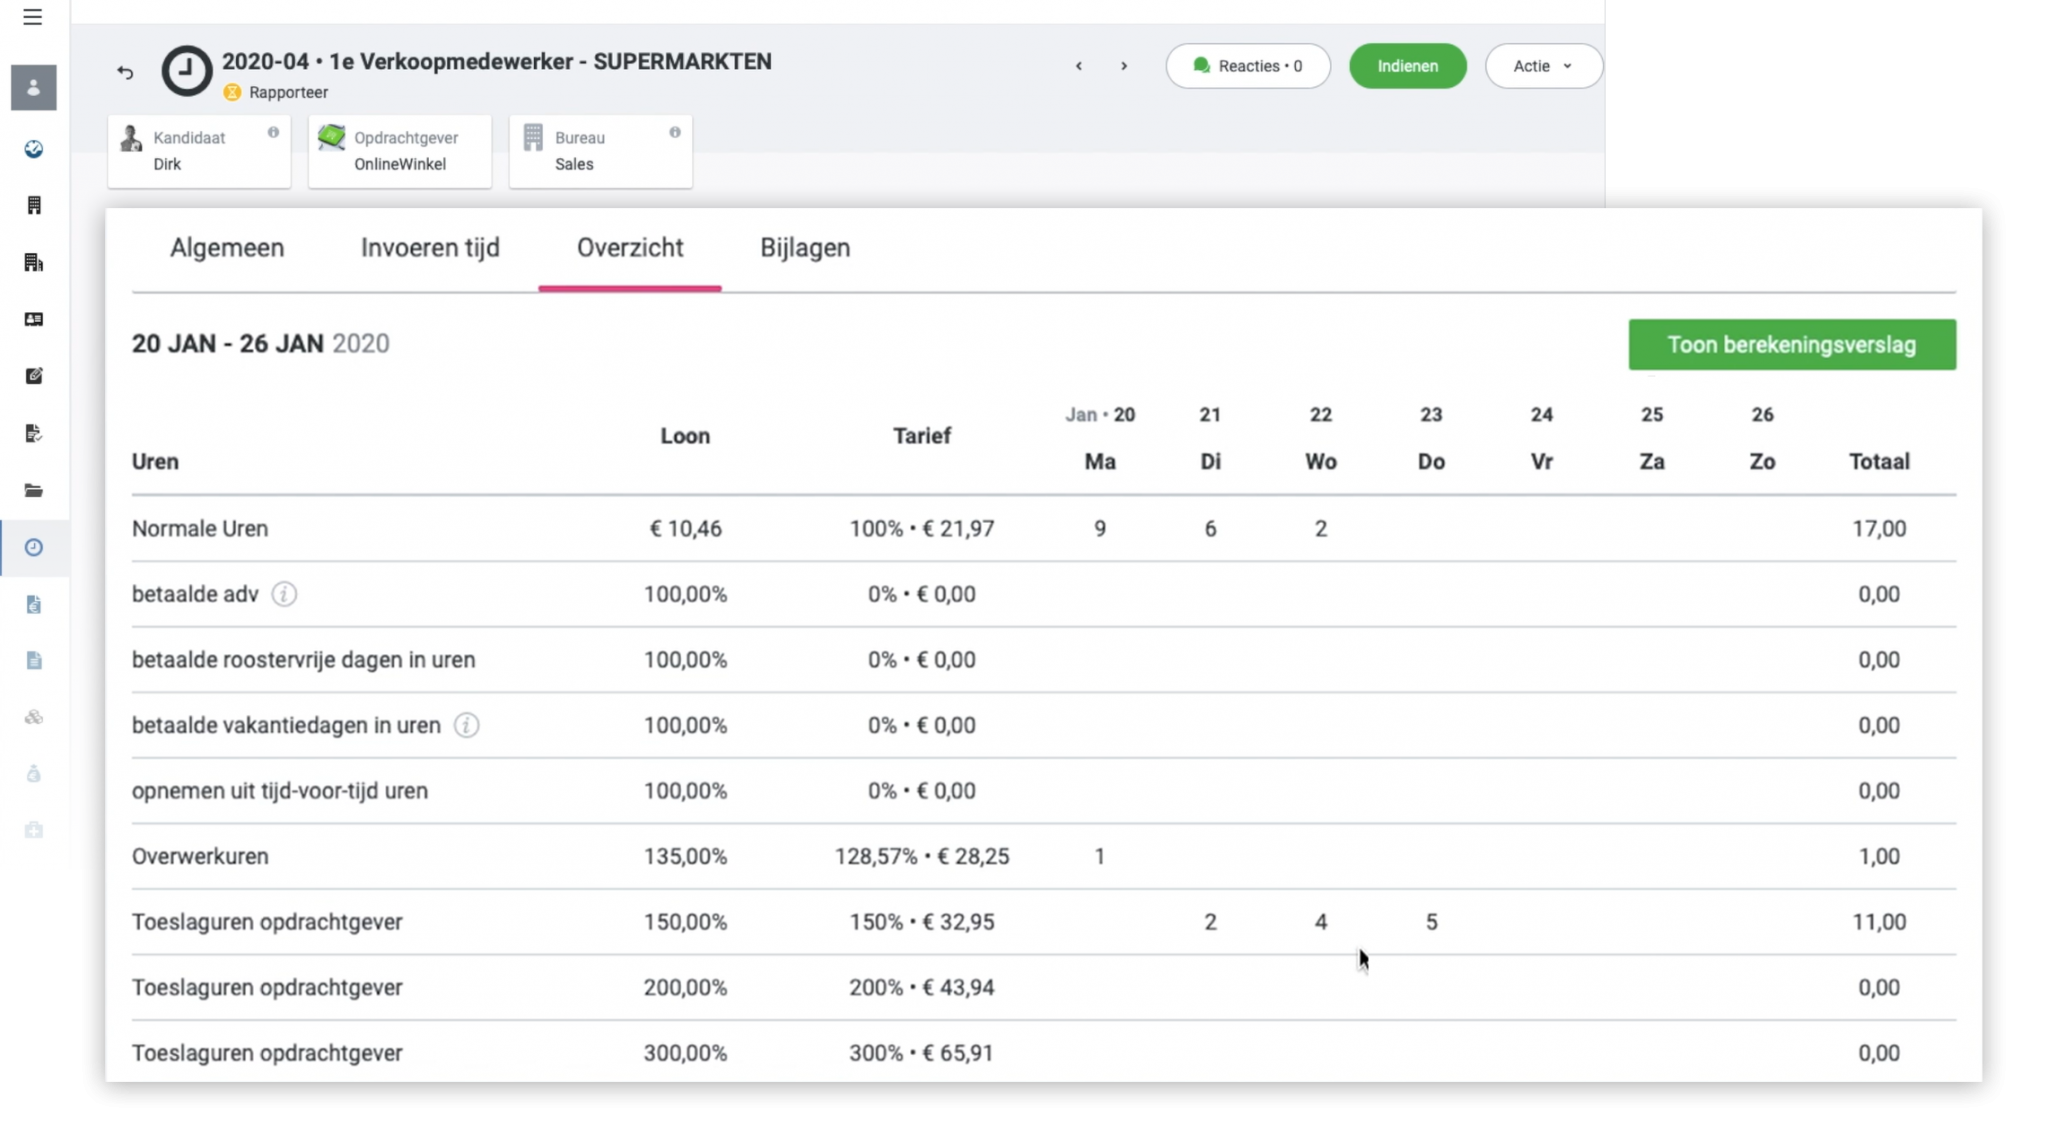Select the clock timesheet icon in sidebar
Screen dimensions: 2048x1142
[33, 547]
